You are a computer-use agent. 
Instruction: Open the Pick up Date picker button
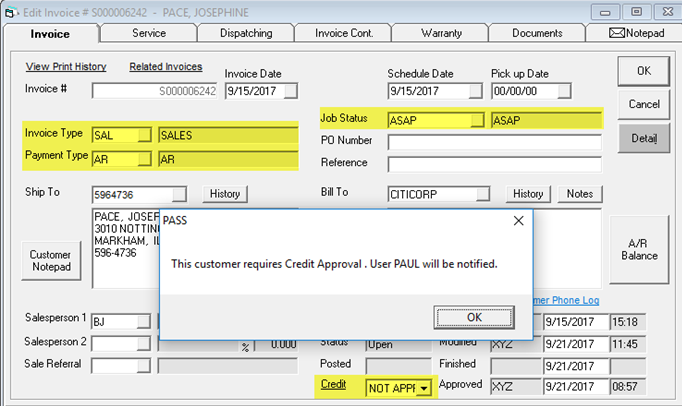[564, 91]
